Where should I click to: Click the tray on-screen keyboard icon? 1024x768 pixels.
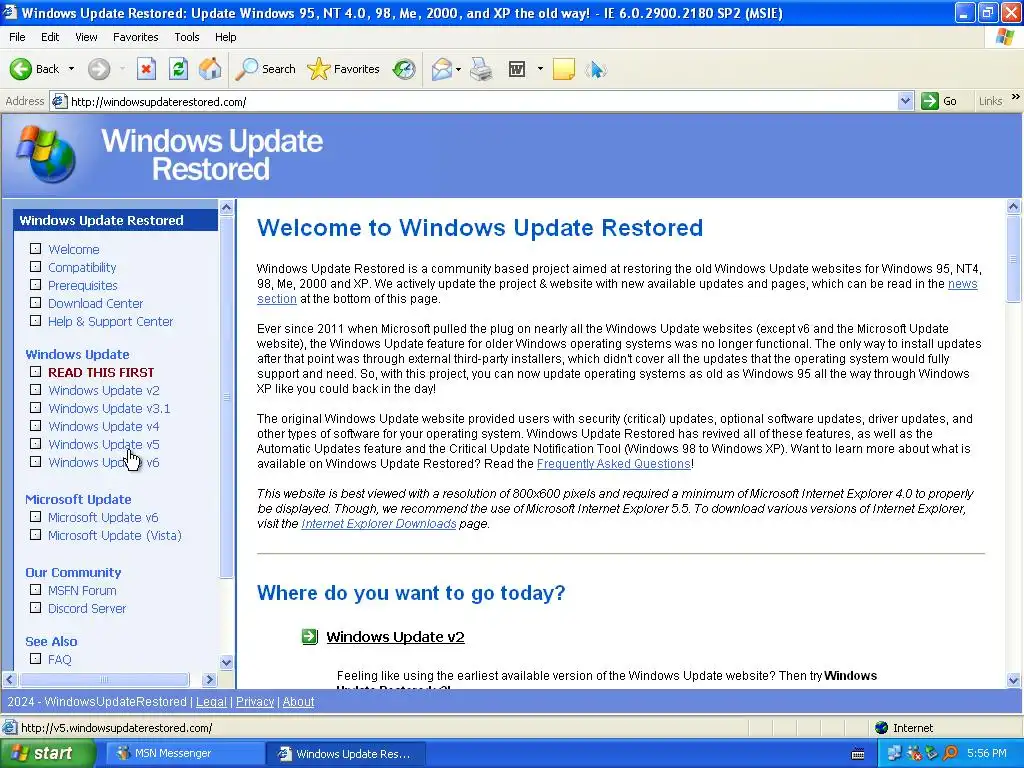click(858, 754)
